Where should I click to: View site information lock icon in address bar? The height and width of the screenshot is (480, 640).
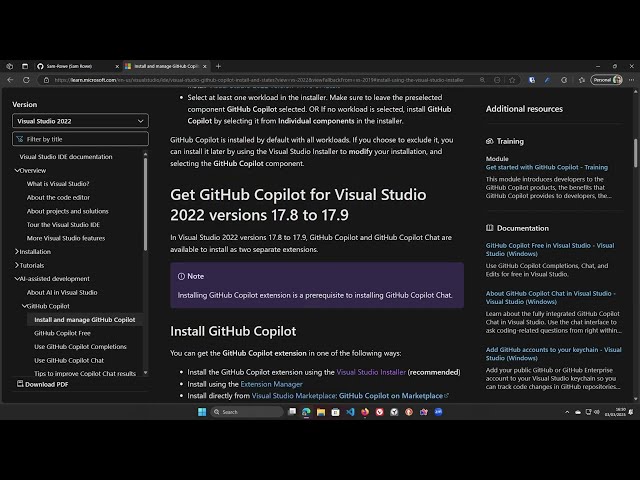tap(47, 80)
